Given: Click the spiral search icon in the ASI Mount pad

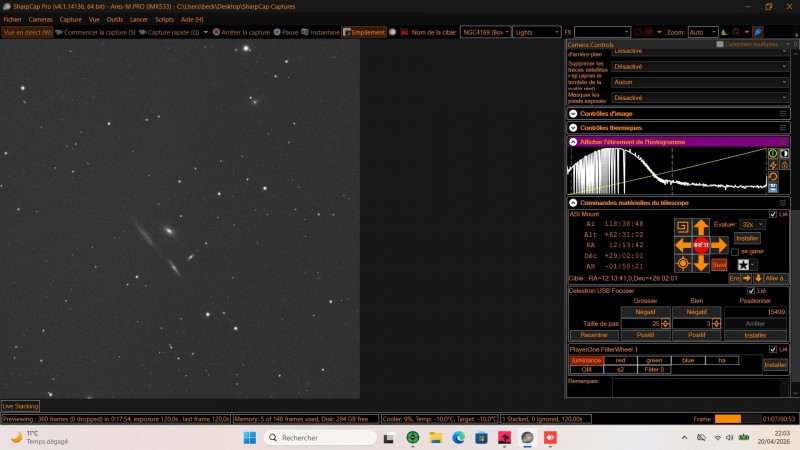Looking at the screenshot, I should [682, 227].
